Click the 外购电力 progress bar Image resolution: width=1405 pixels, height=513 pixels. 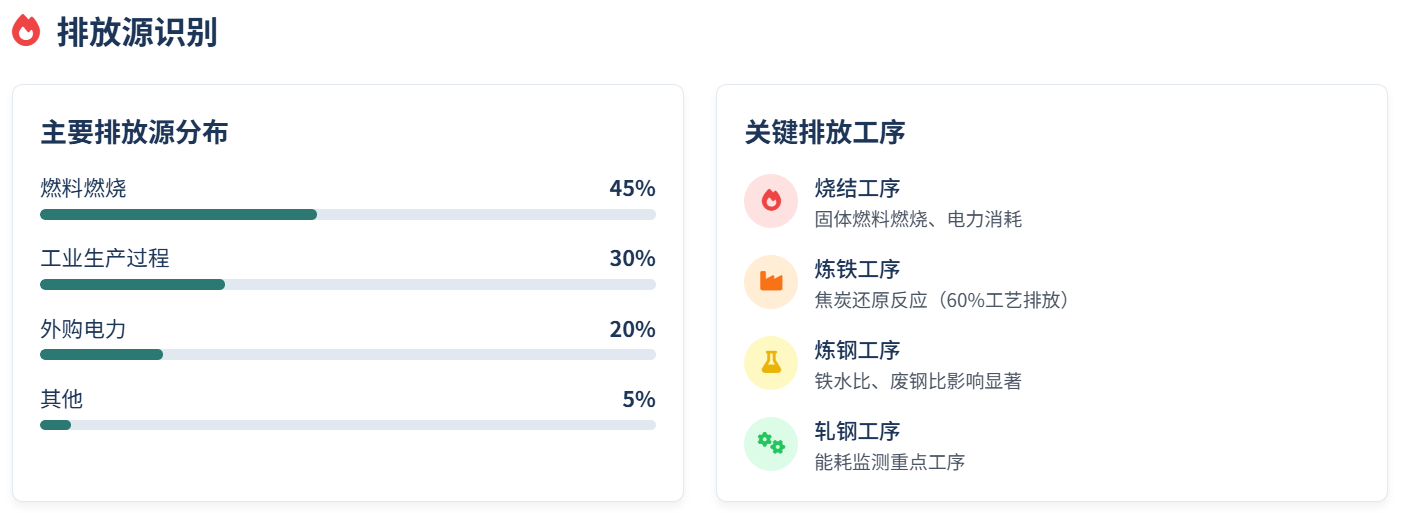pyautogui.click(x=348, y=354)
